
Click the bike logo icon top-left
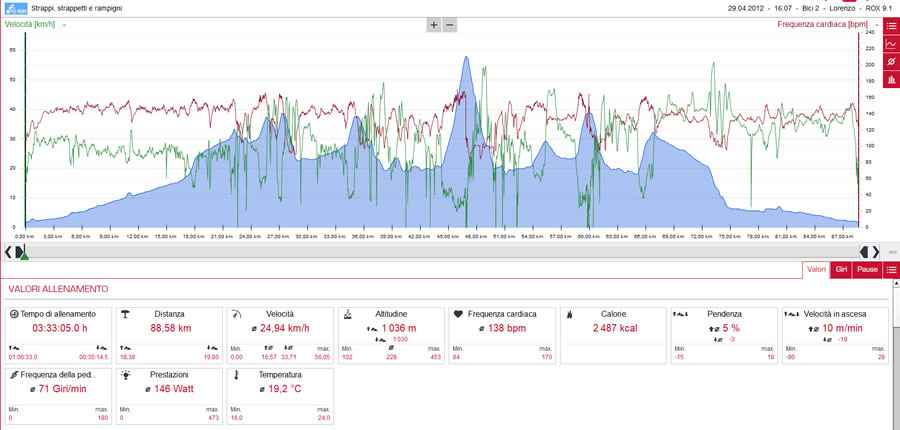[x=13, y=9]
